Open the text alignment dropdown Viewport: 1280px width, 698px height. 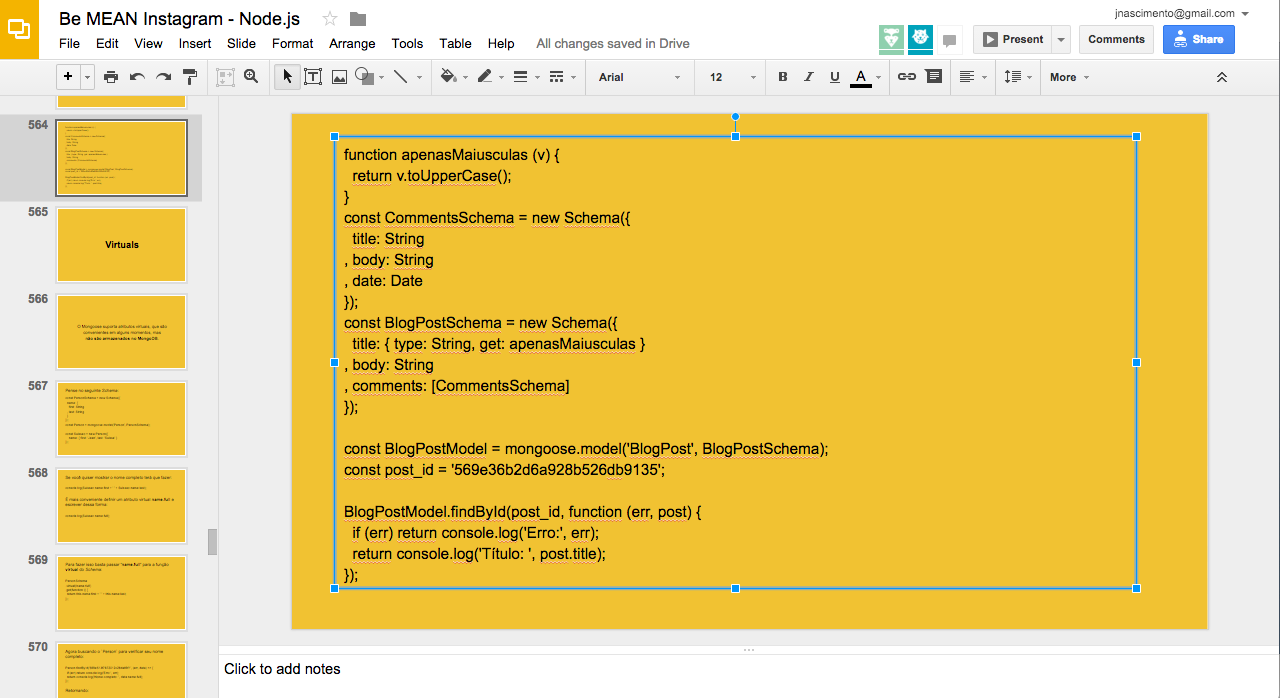971,77
